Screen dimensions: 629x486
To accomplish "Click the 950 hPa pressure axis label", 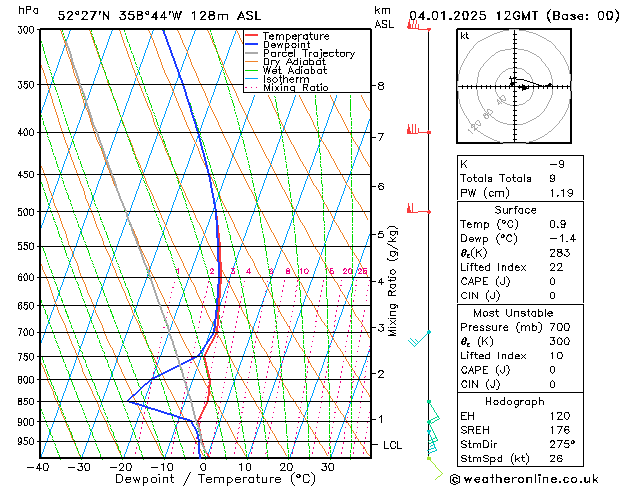I will (x=28, y=441).
